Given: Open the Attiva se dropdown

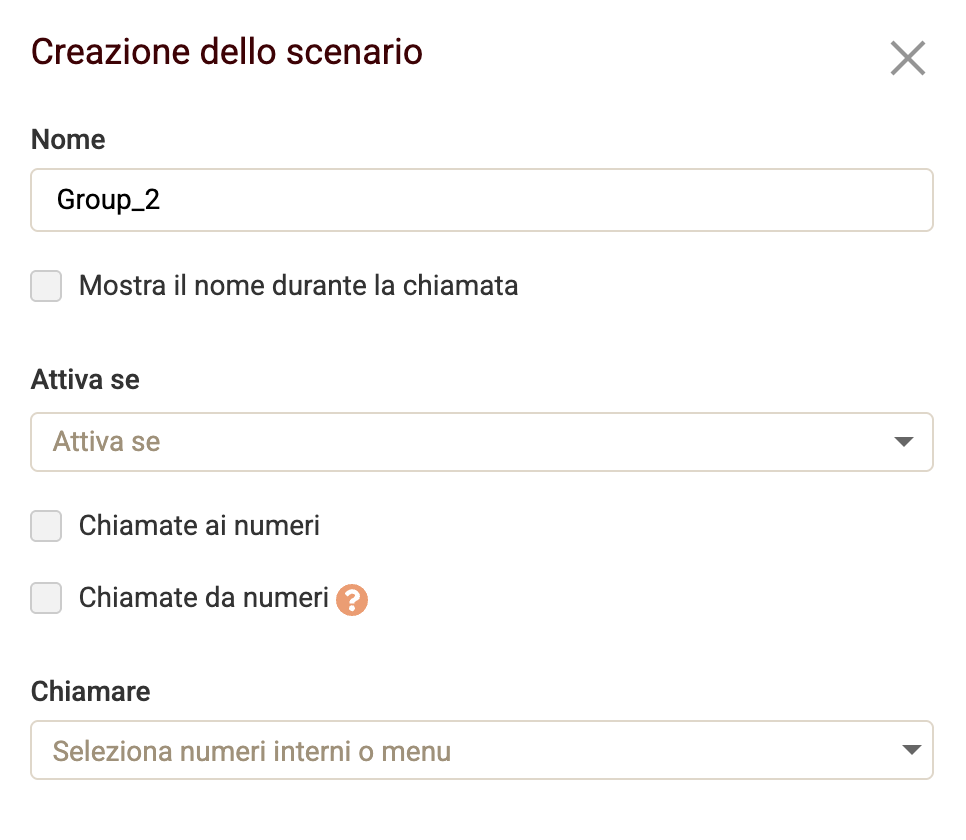Looking at the screenshot, I should (482, 442).
